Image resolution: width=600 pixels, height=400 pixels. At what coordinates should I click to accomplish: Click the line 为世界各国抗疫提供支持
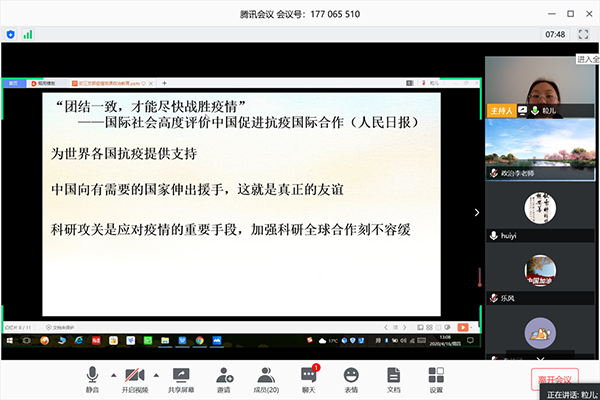click(x=124, y=153)
